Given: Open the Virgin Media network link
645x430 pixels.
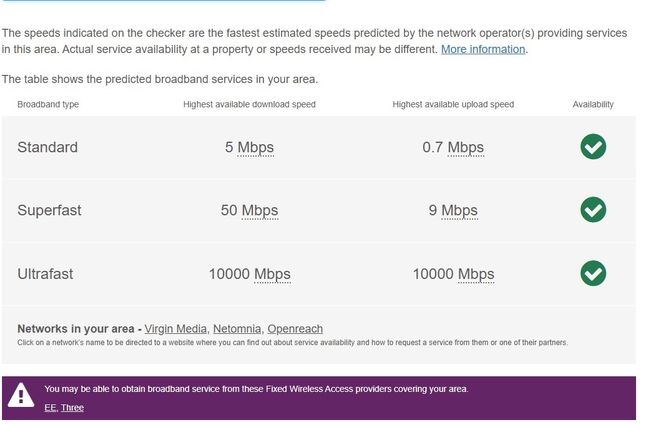Looking at the screenshot, I should [x=175, y=329].
